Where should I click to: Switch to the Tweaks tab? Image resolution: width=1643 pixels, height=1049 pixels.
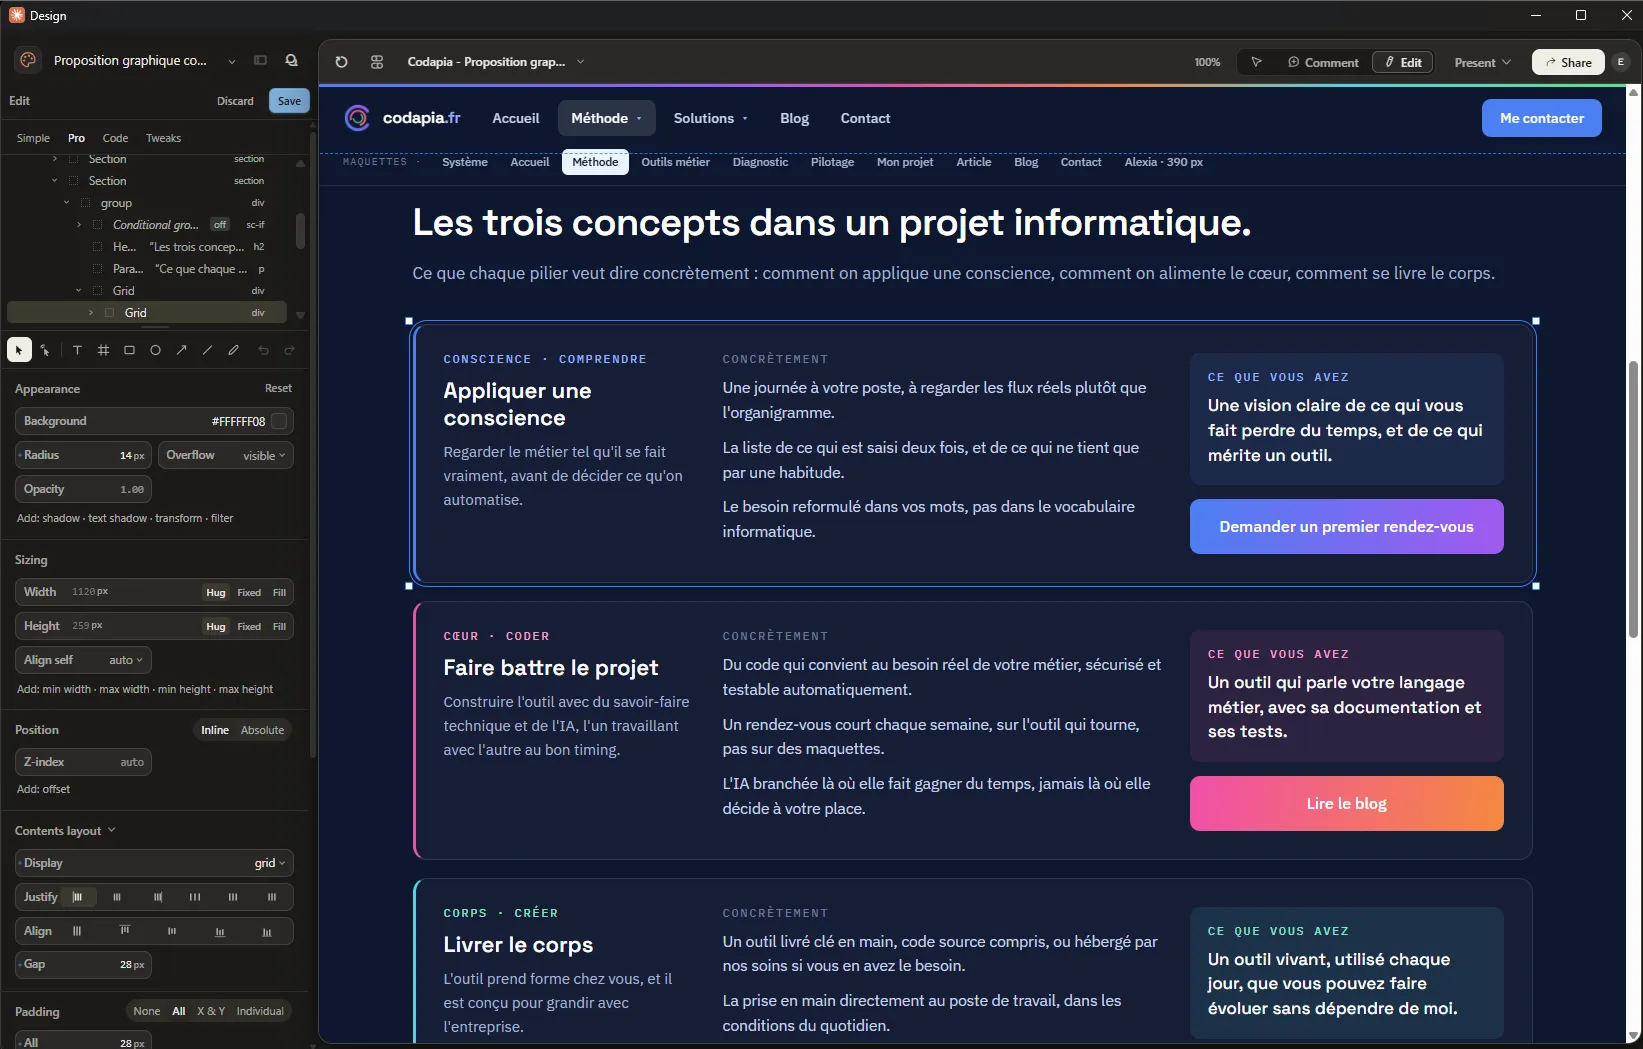163,138
